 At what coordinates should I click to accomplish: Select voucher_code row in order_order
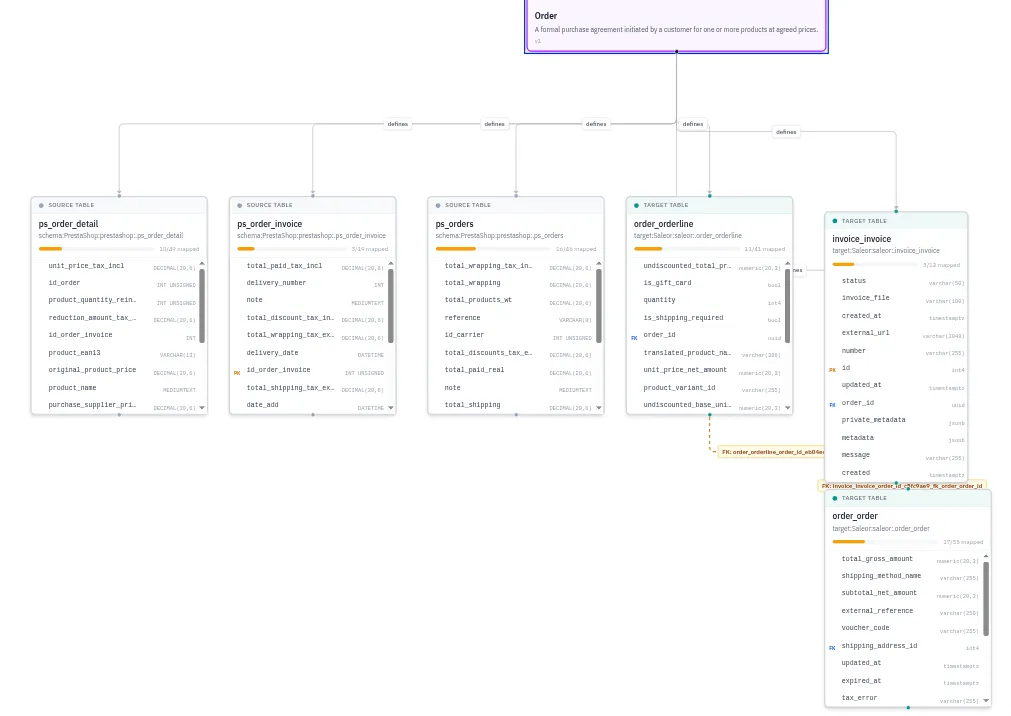coord(905,628)
